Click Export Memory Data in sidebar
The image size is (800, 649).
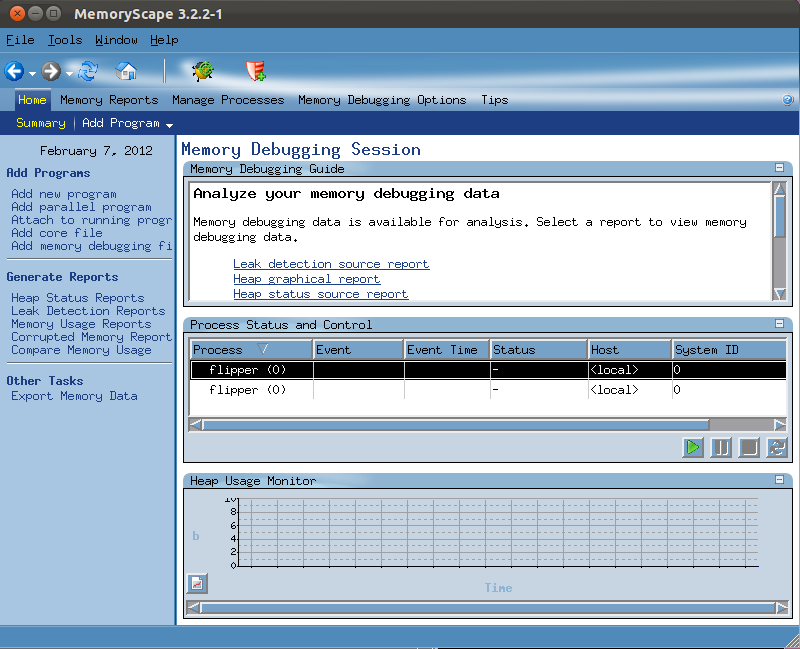[74, 396]
